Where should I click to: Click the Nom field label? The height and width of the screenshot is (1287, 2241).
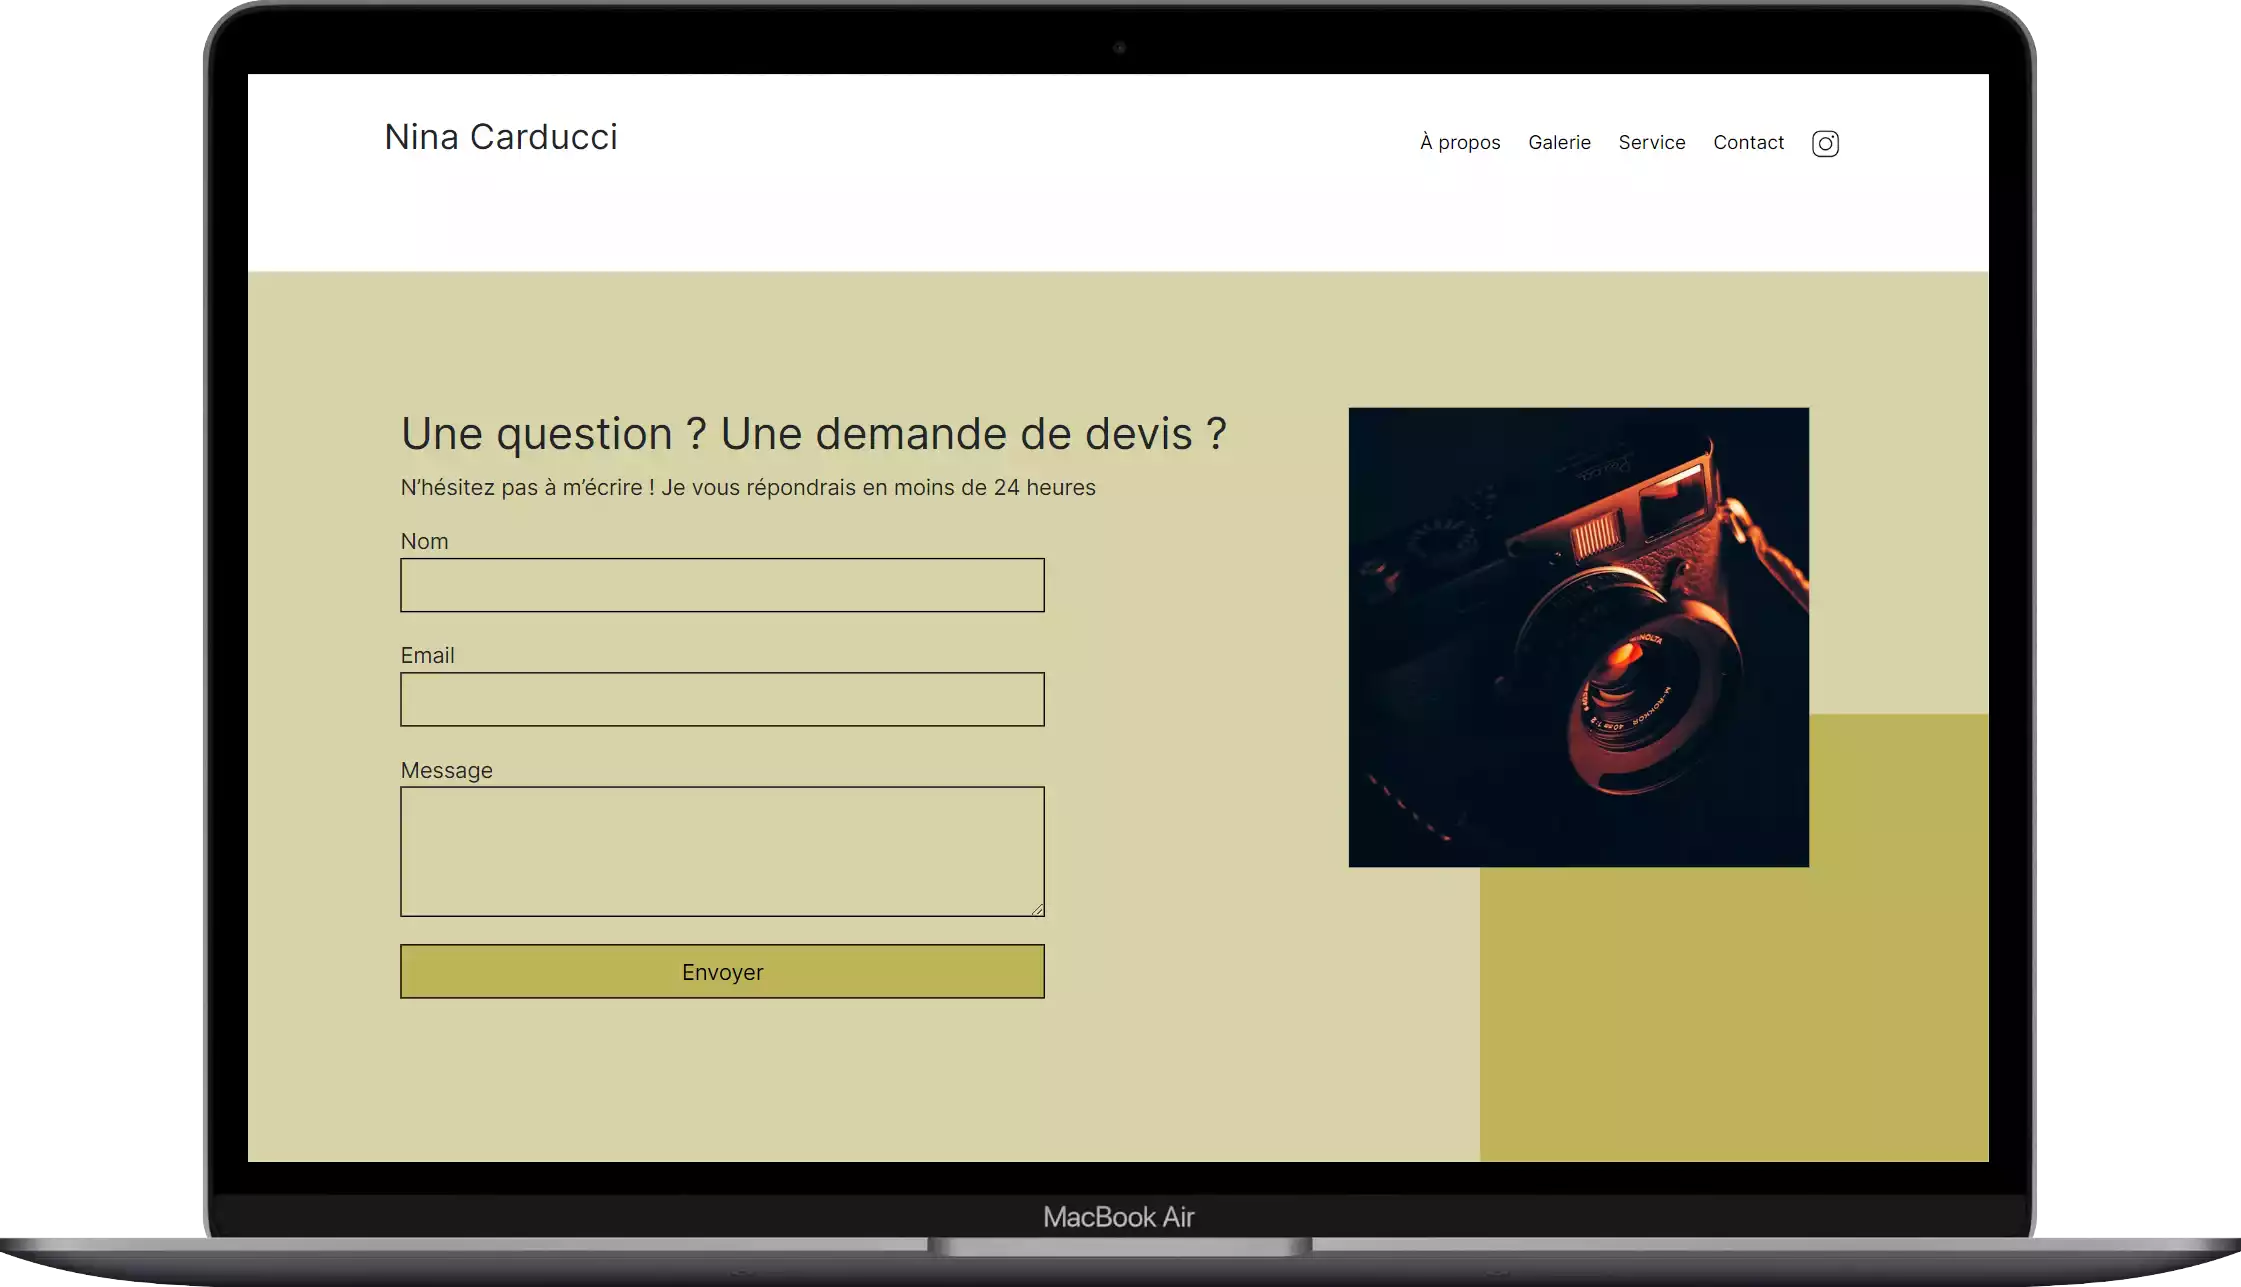coord(424,541)
